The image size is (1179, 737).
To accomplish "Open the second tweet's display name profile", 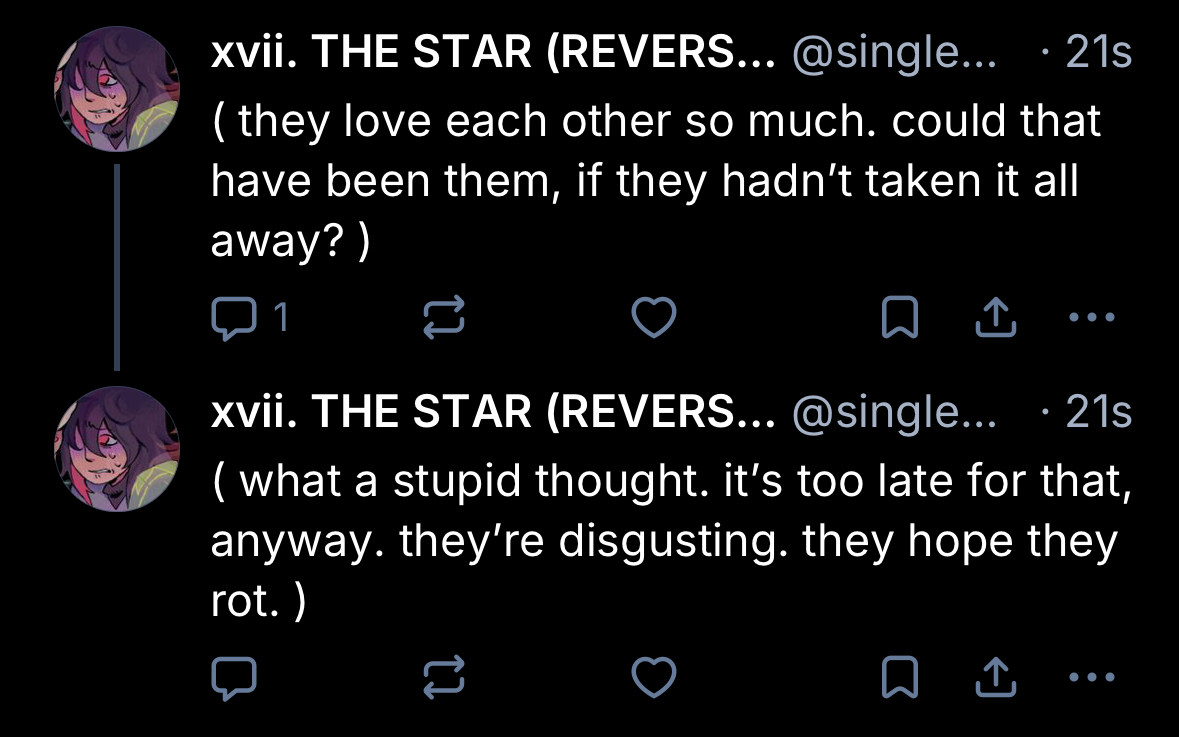I will pos(493,413).
